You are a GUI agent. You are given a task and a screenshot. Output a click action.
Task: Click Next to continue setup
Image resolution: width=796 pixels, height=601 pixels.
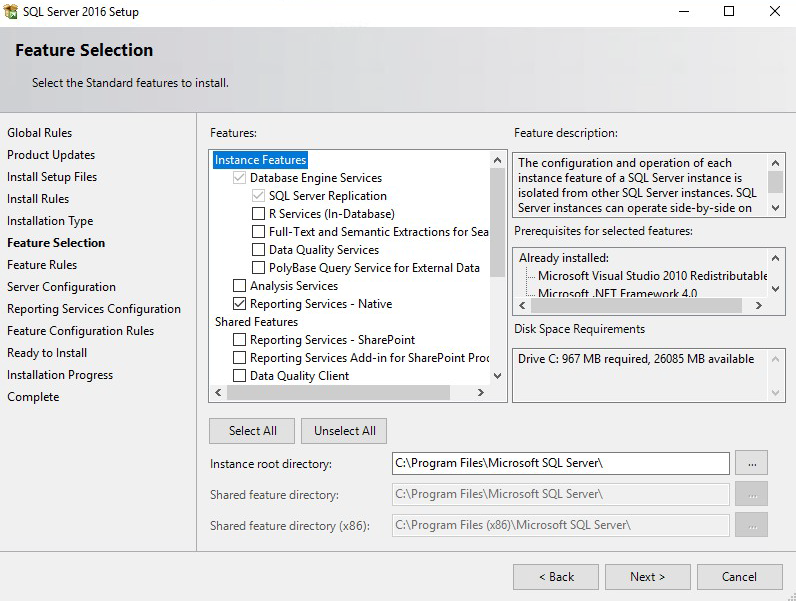(x=647, y=577)
